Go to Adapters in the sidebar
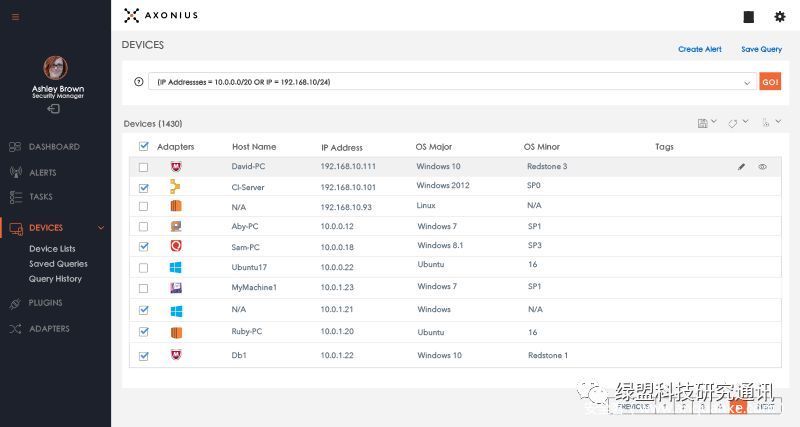The image size is (800, 427). (x=49, y=329)
